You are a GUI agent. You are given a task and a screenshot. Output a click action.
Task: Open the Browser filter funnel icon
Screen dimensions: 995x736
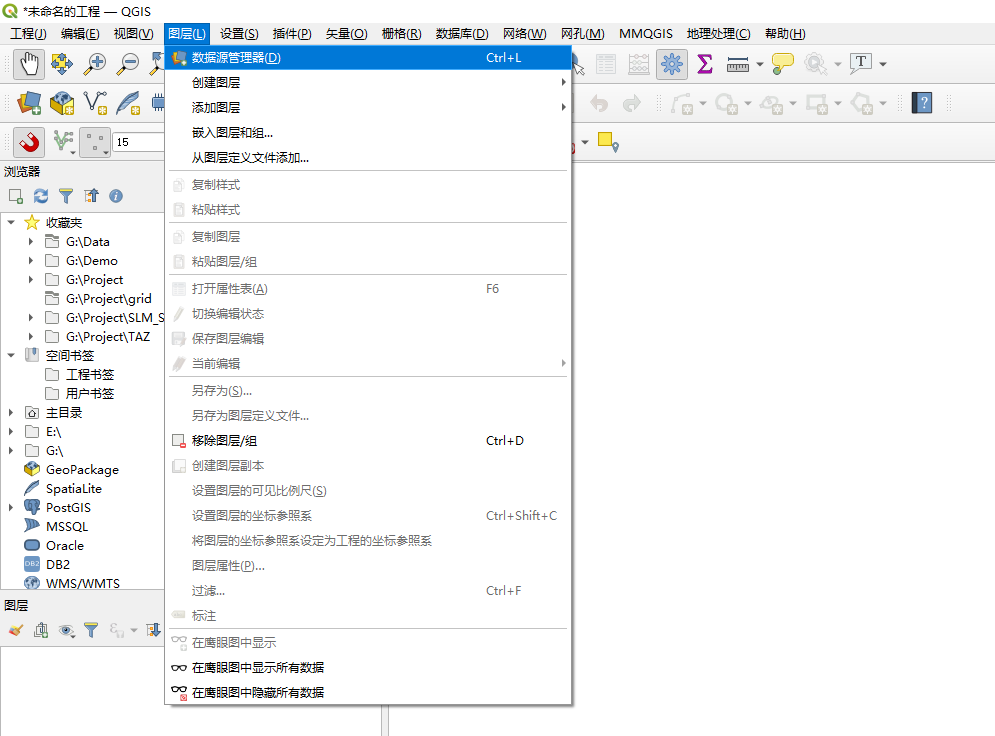coord(67,196)
